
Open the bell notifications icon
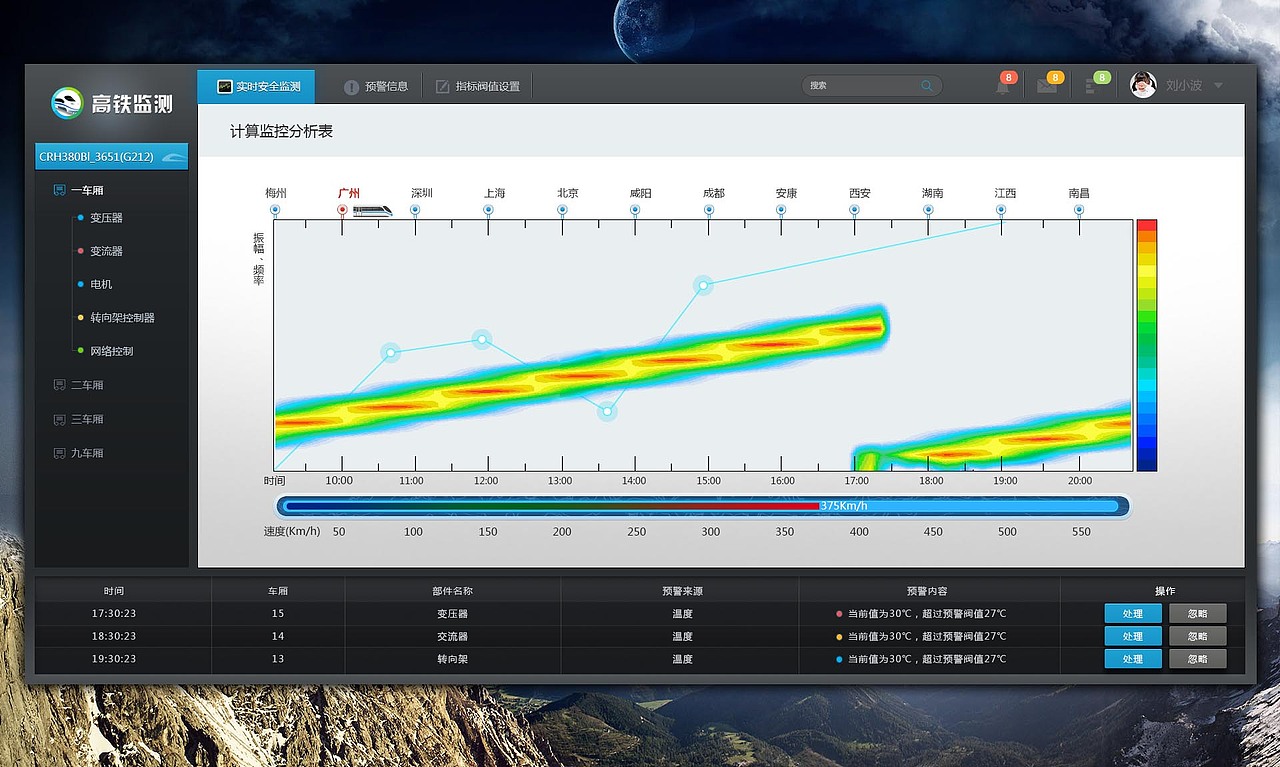[1002, 86]
